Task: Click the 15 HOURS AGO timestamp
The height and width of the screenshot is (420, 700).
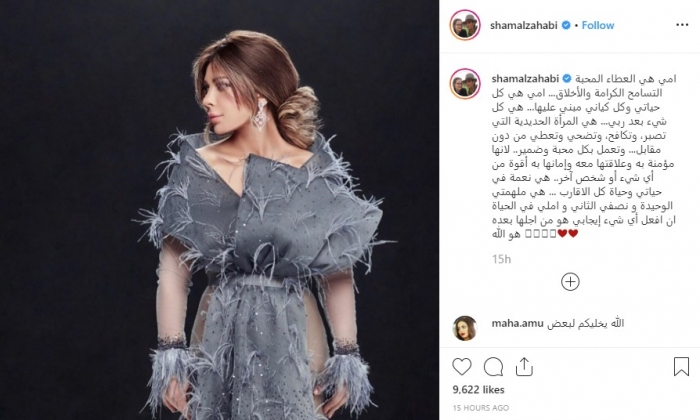Action: pos(480,408)
